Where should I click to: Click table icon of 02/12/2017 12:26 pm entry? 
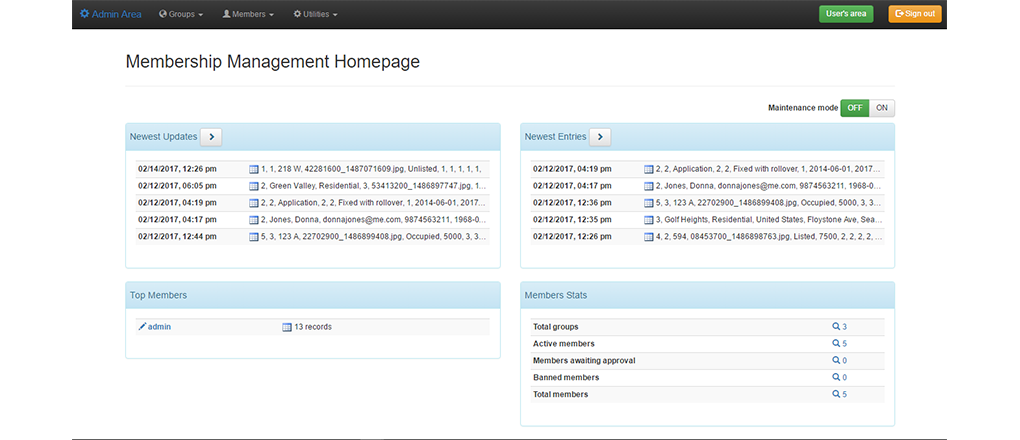coord(649,237)
